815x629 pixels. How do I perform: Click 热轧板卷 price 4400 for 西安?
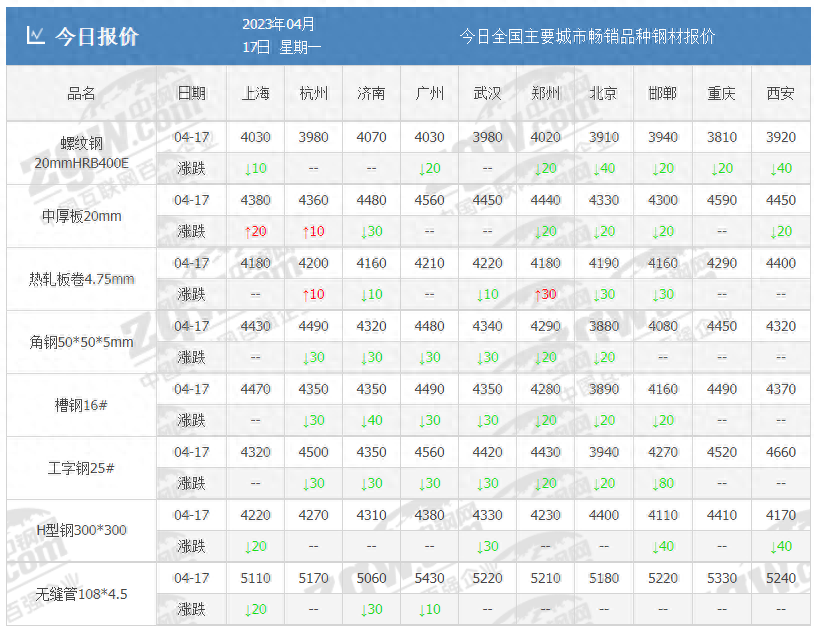tap(781, 263)
